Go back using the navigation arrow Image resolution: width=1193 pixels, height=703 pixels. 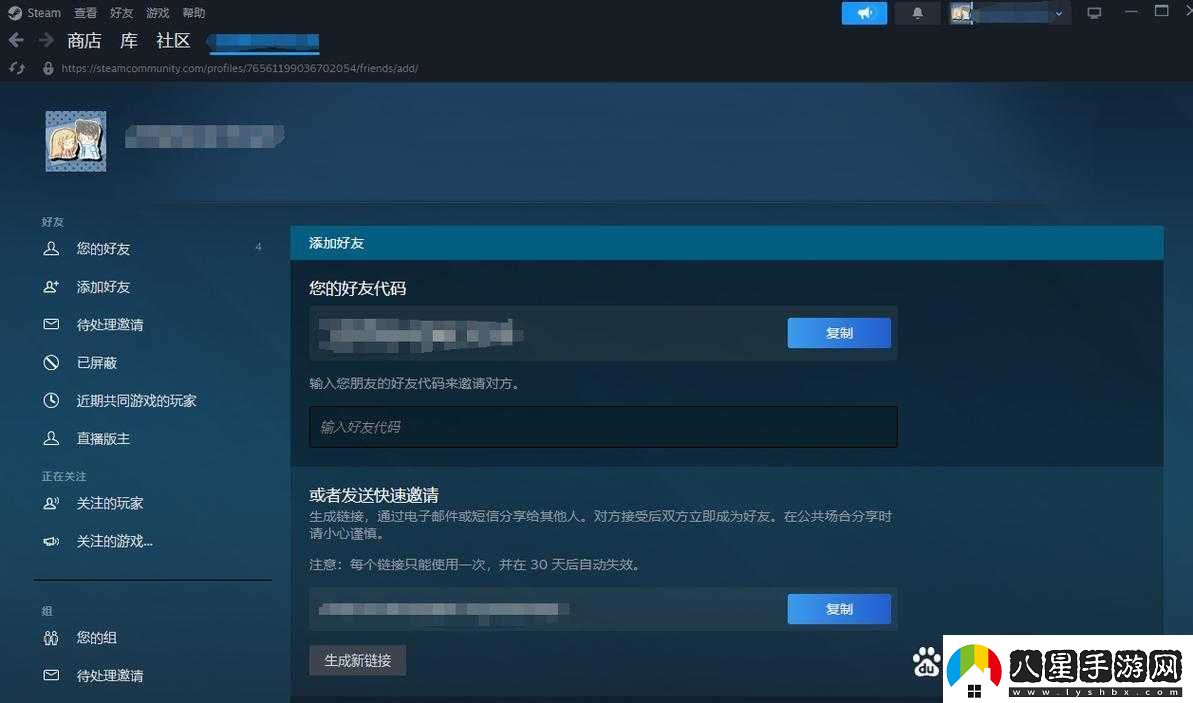click(16, 40)
